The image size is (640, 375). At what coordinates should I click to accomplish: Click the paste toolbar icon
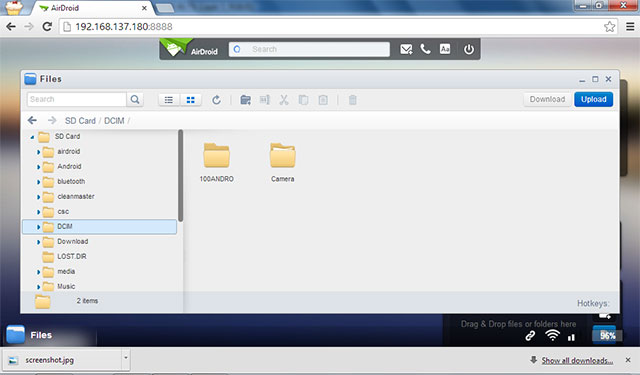click(323, 100)
